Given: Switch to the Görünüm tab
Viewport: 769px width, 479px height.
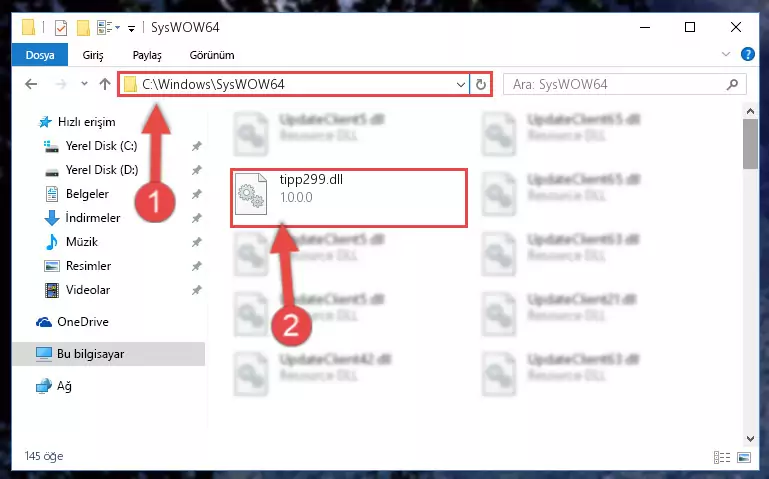Looking at the screenshot, I should pyautogui.click(x=212, y=55).
